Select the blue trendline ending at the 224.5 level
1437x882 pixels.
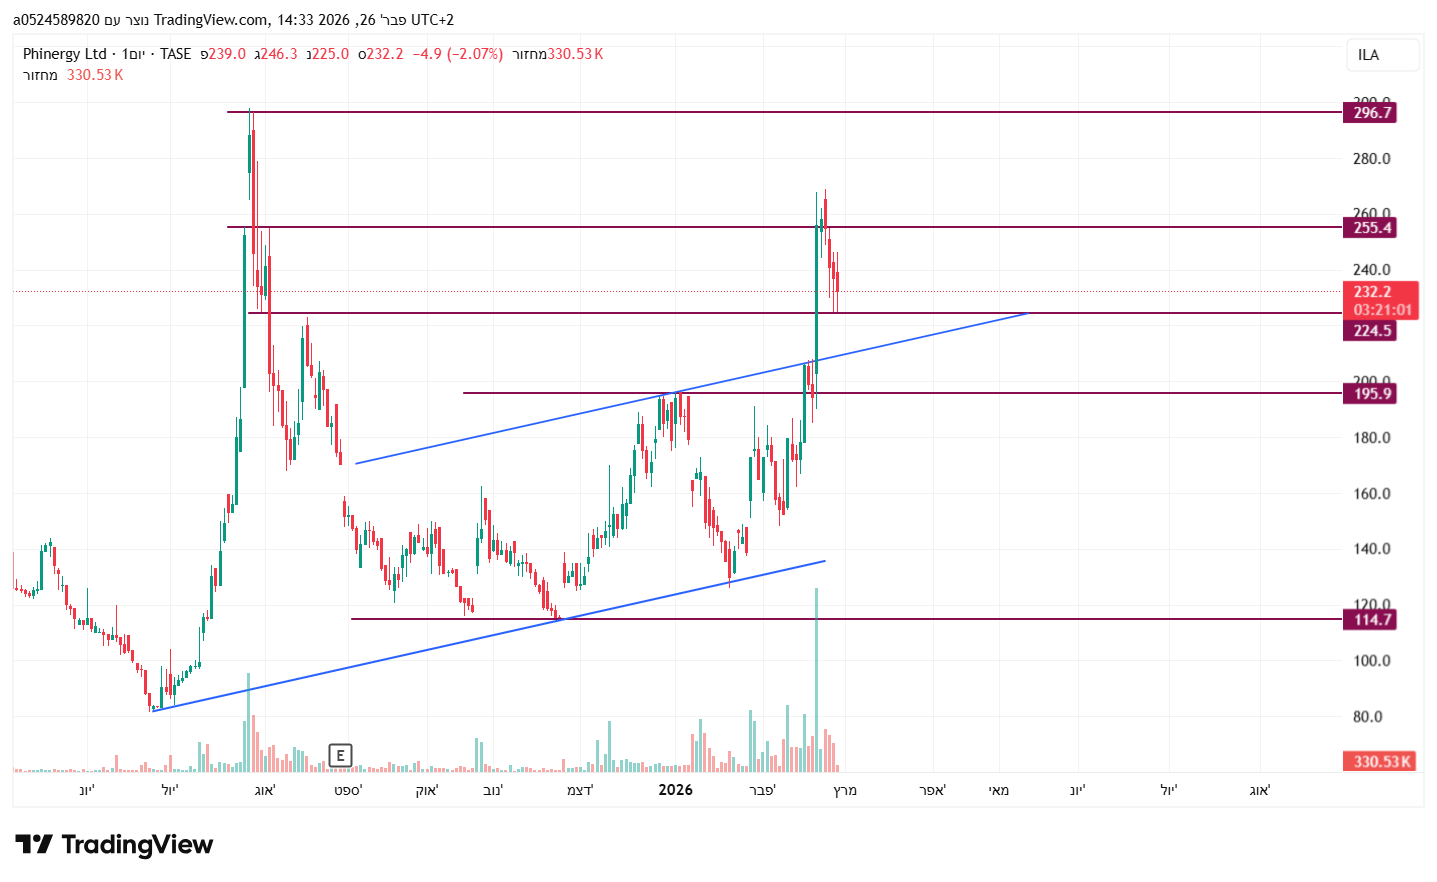690,389
